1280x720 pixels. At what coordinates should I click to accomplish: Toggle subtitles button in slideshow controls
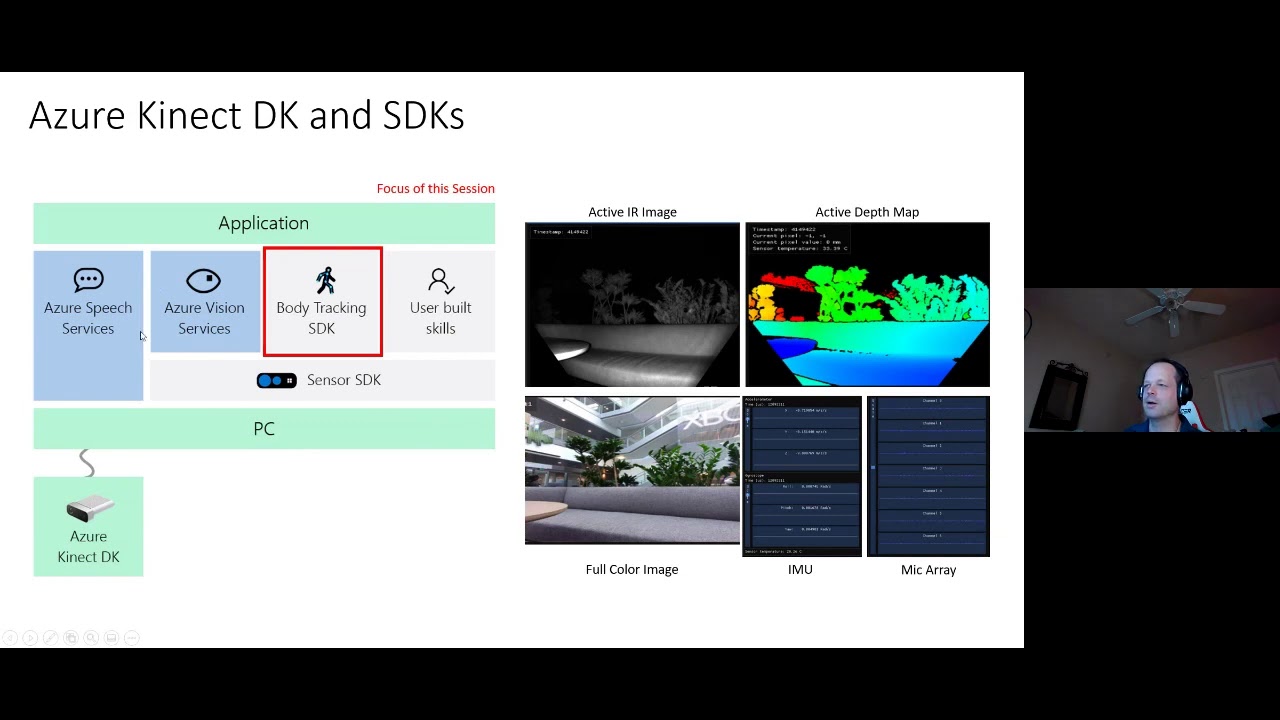[x=111, y=638]
